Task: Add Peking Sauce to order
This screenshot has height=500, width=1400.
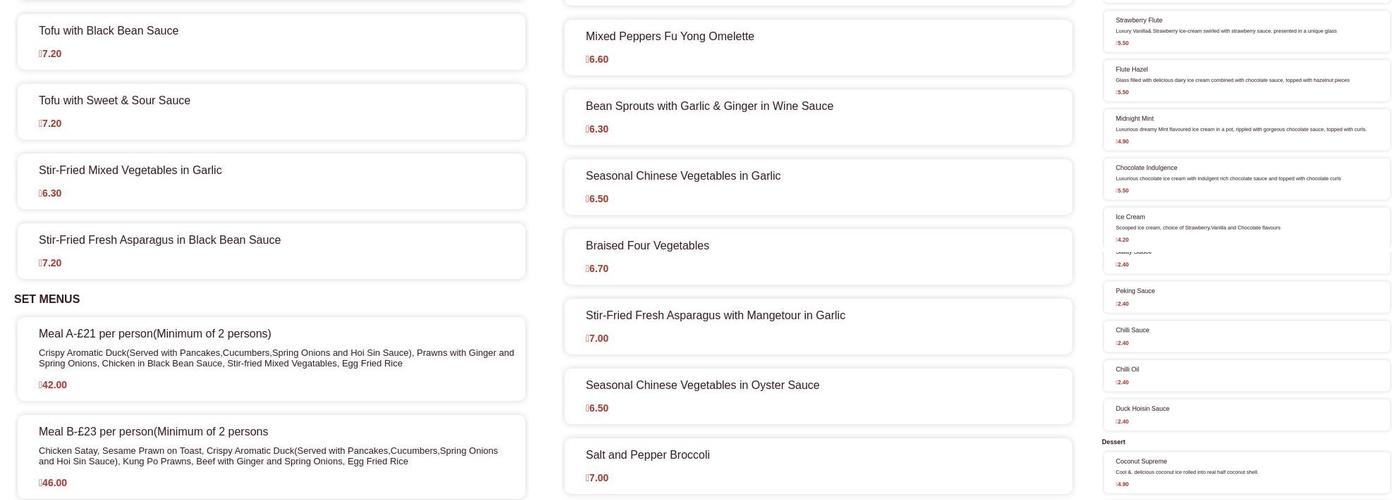Action: coord(1246,297)
